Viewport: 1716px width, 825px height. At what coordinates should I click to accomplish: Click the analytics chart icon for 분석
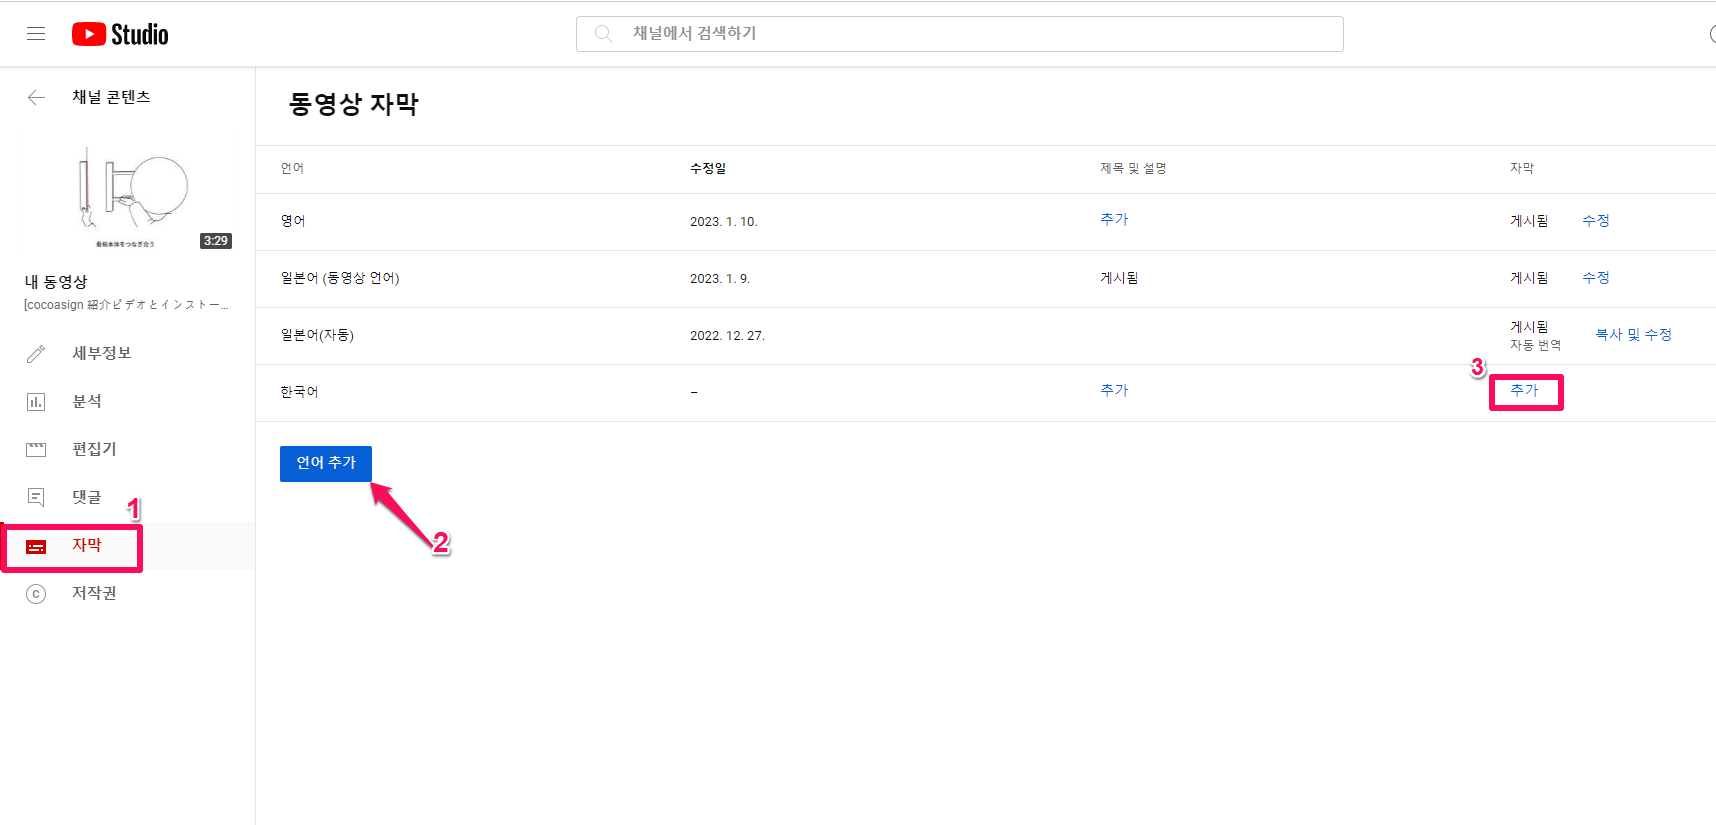pyautogui.click(x=36, y=402)
